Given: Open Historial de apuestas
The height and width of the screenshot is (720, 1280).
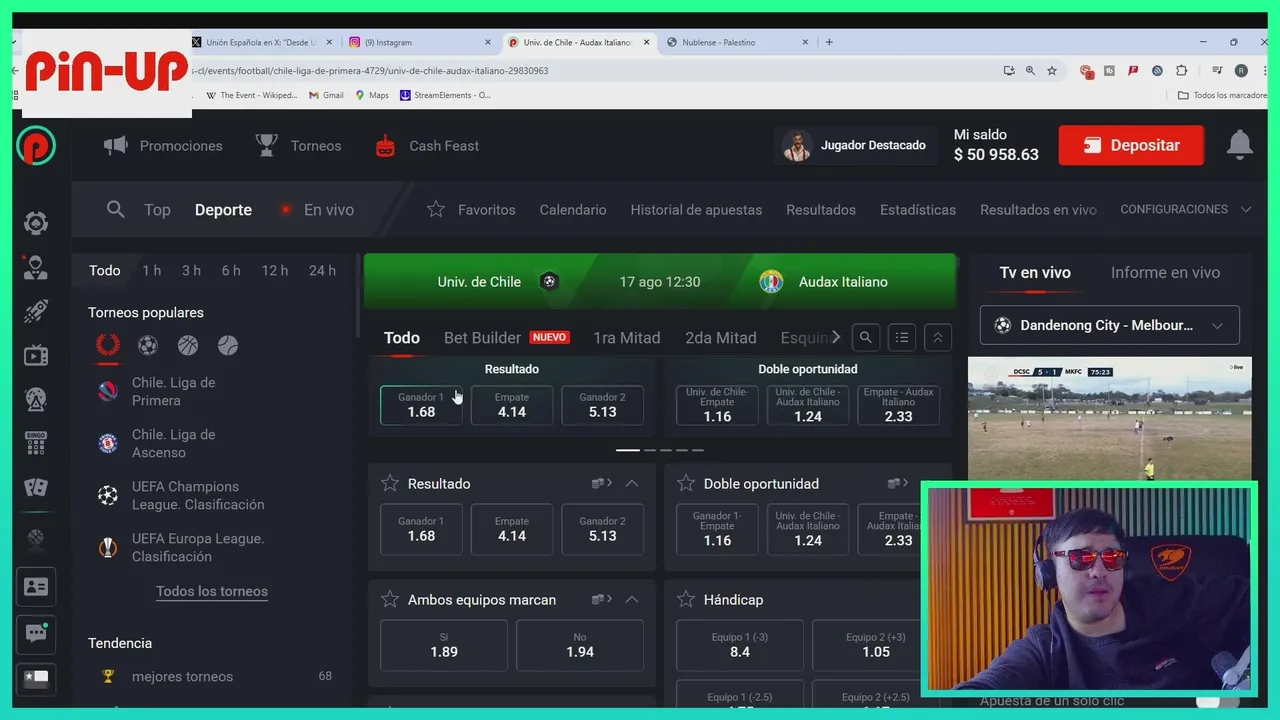Looking at the screenshot, I should 696,209.
